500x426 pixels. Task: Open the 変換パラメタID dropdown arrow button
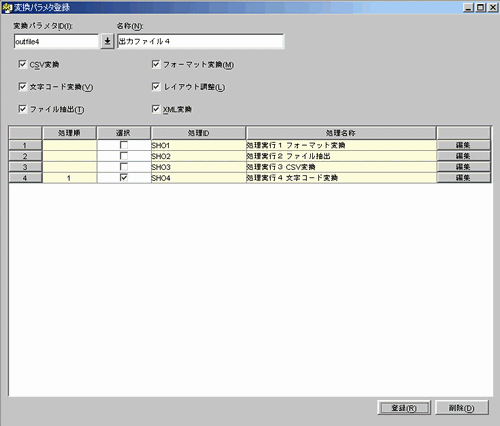[x=107, y=41]
